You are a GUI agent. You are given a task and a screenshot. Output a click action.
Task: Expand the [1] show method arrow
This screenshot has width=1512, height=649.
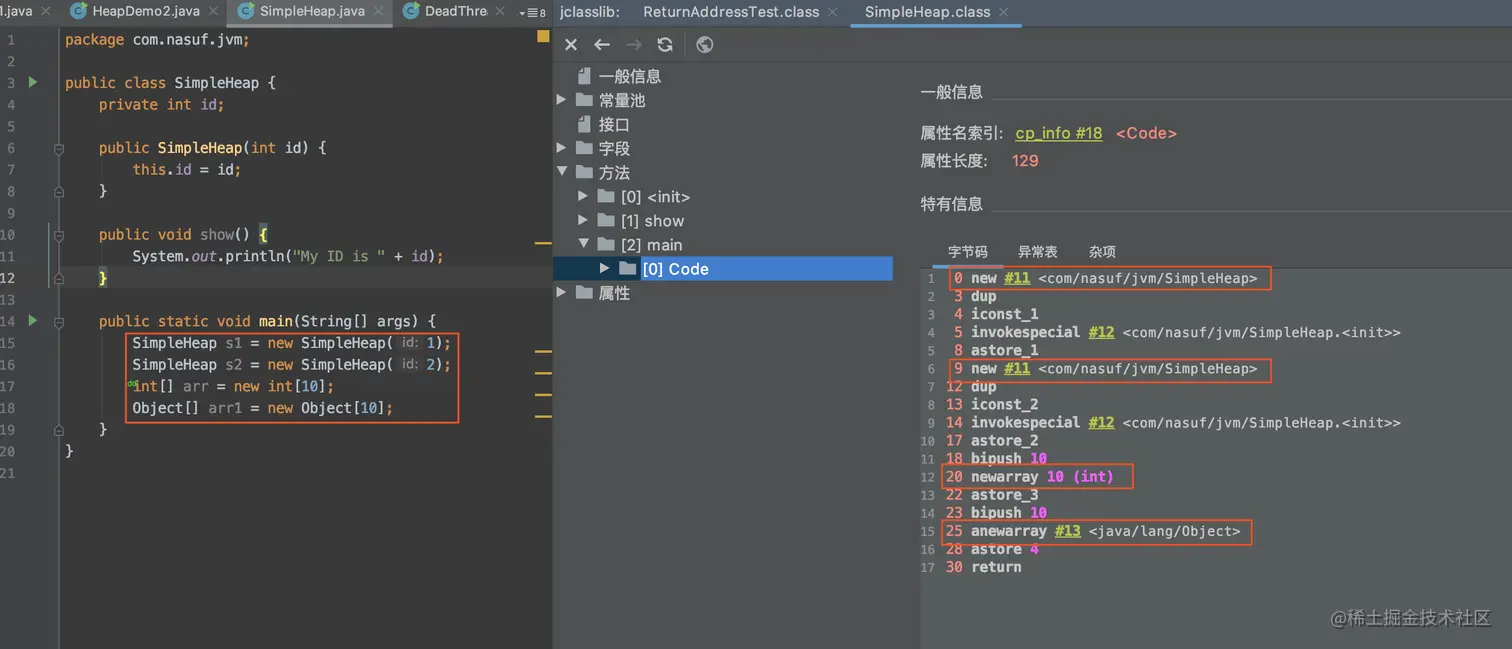pos(583,220)
